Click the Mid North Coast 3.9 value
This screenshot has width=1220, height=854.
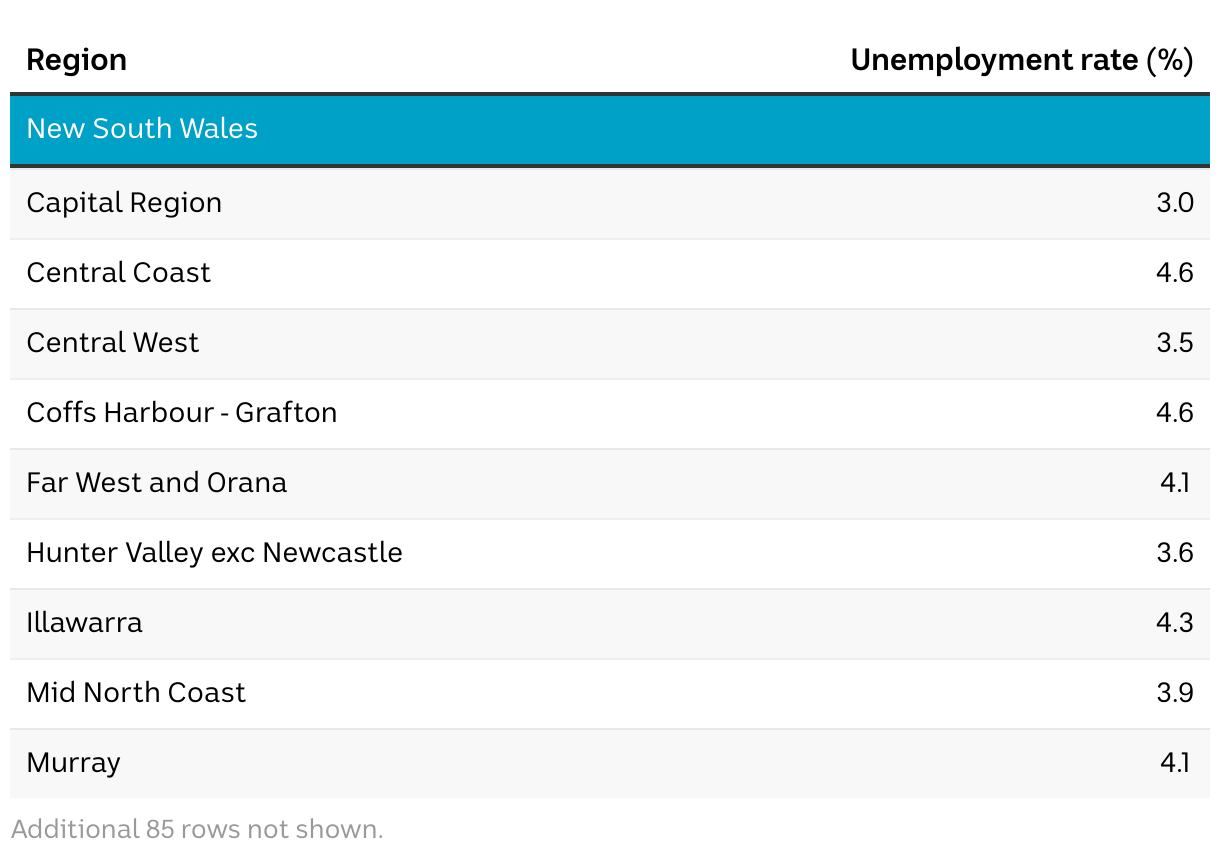coord(1175,693)
